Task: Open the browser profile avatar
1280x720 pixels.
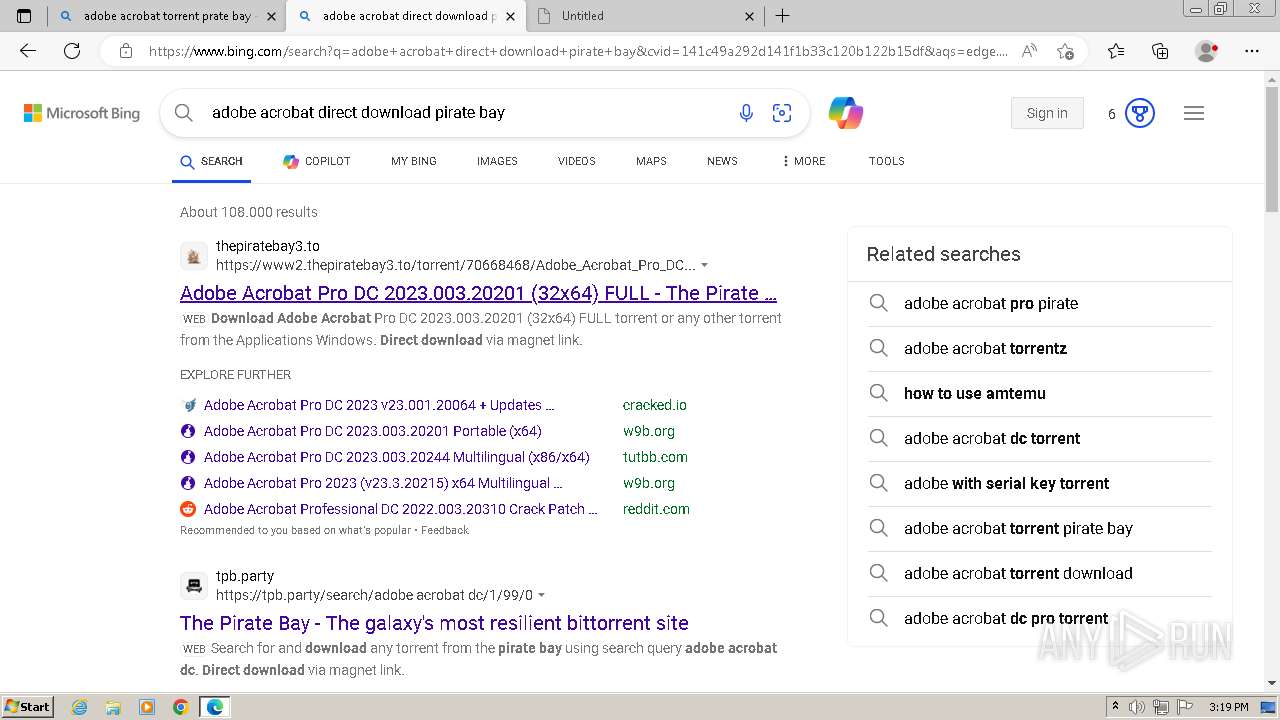Action: click(1207, 51)
